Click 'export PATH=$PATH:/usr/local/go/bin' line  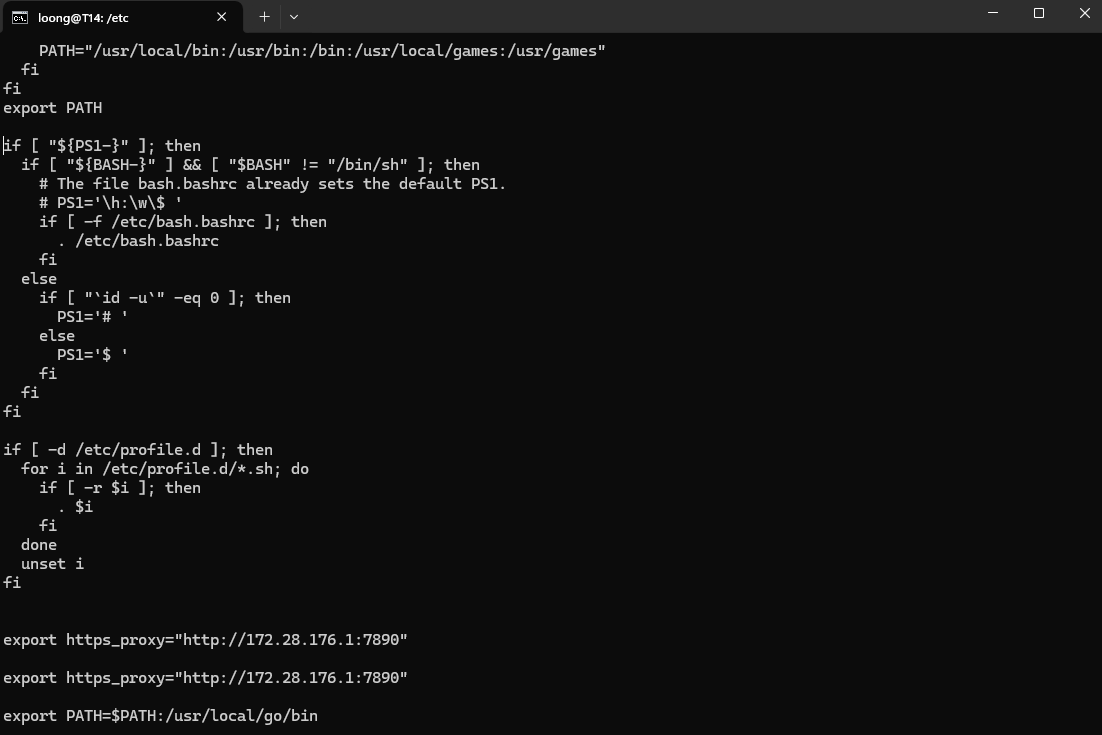coord(160,715)
